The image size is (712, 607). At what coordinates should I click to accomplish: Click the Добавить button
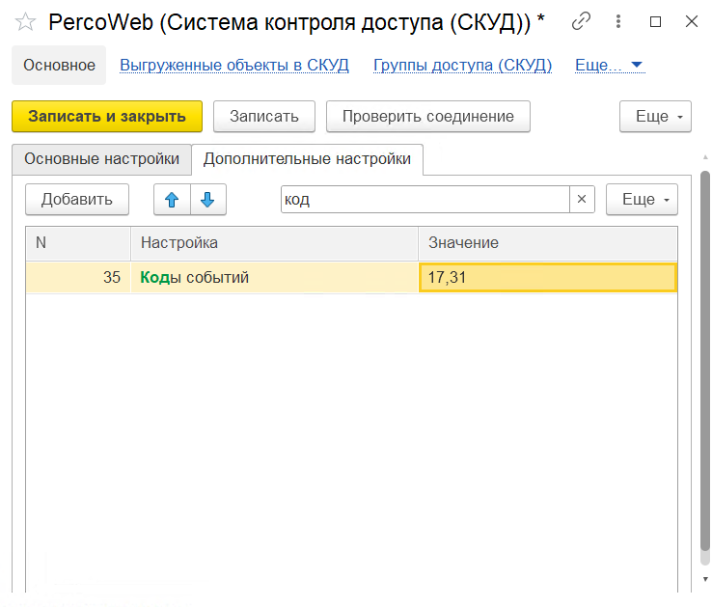[77, 199]
